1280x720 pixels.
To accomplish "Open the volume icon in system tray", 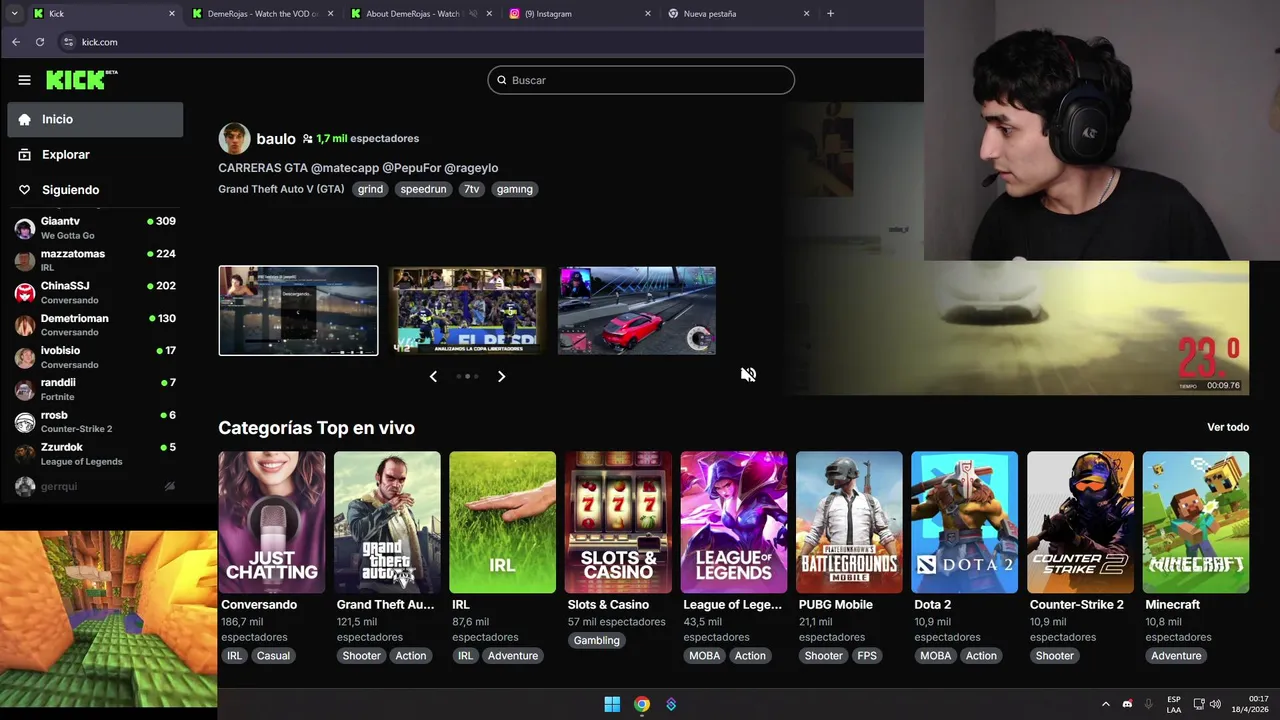I will pos(1215,704).
